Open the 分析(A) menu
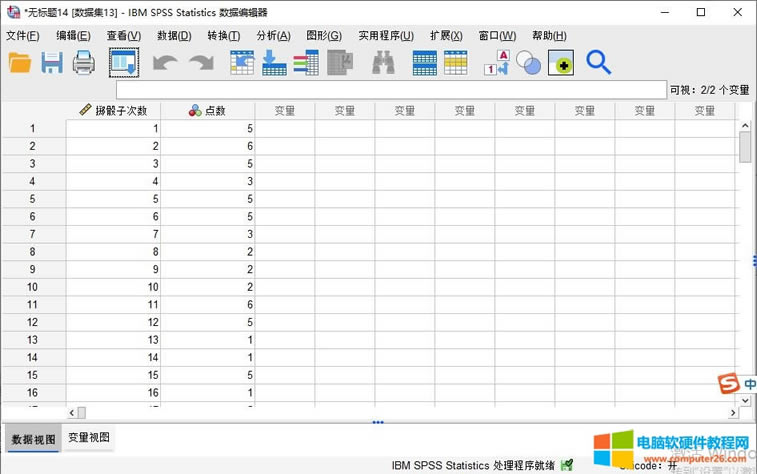Screen dimensions: 757x474 point(273,35)
